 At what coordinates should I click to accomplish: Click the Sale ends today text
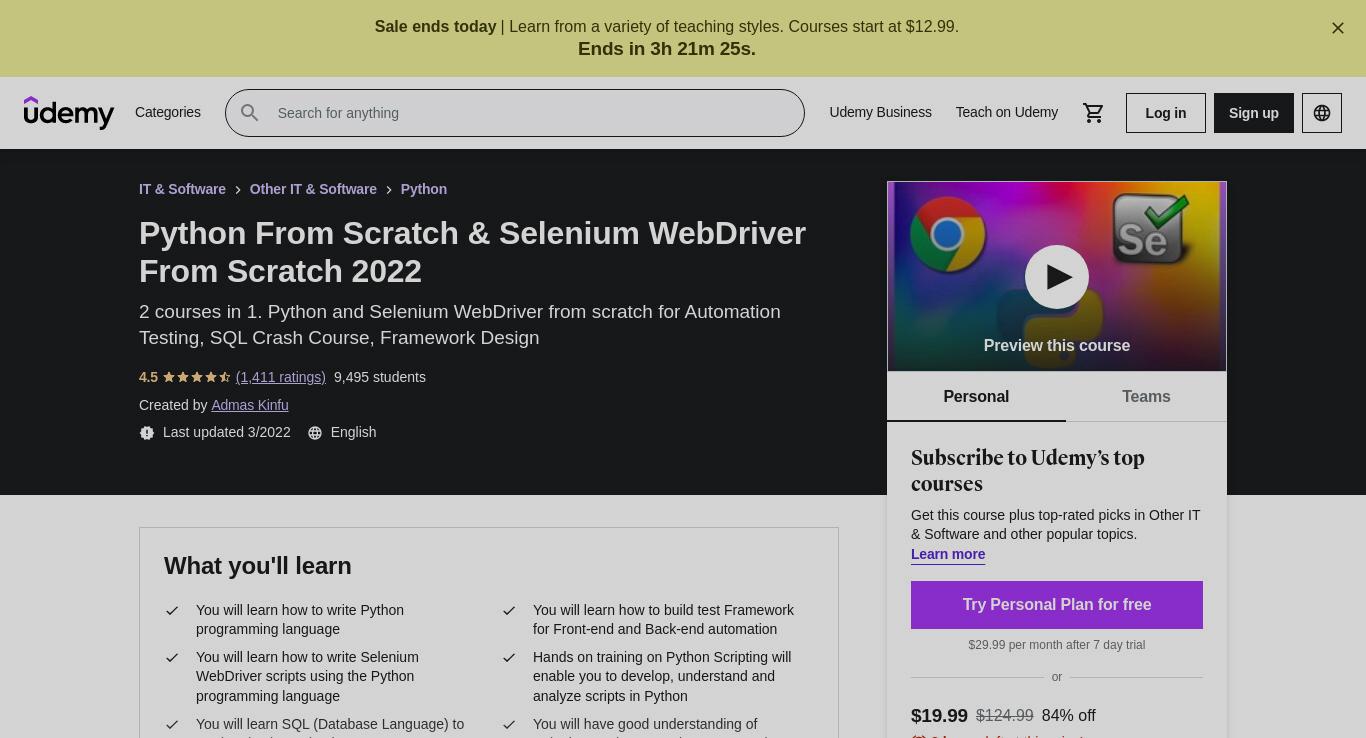coord(435,27)
